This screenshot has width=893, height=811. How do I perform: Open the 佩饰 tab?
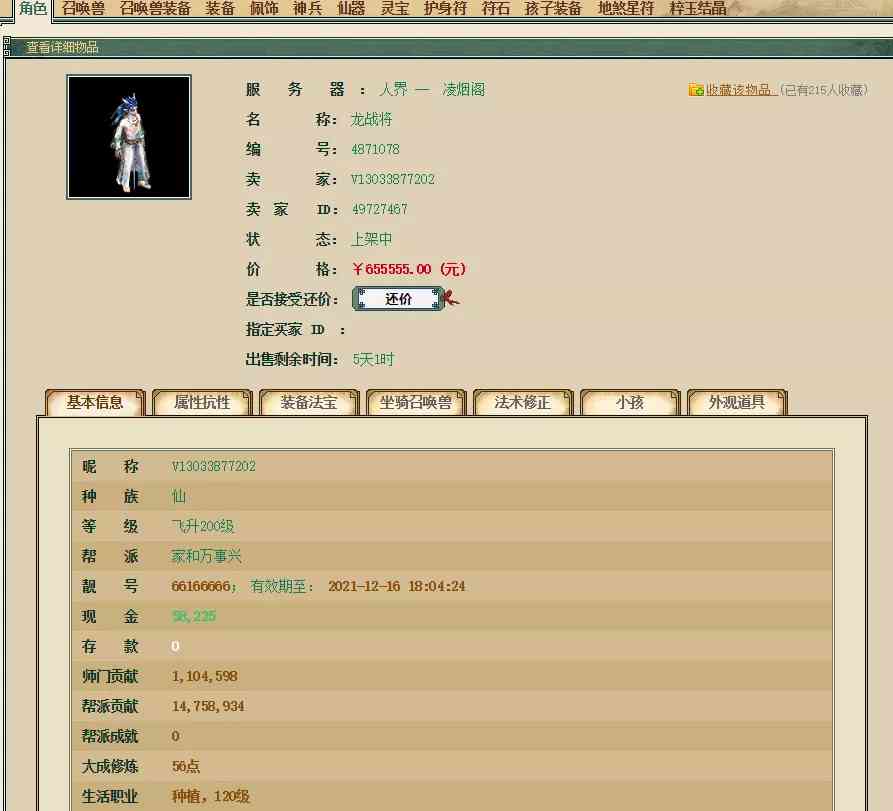pyautogui.click(x=264, y=9)
